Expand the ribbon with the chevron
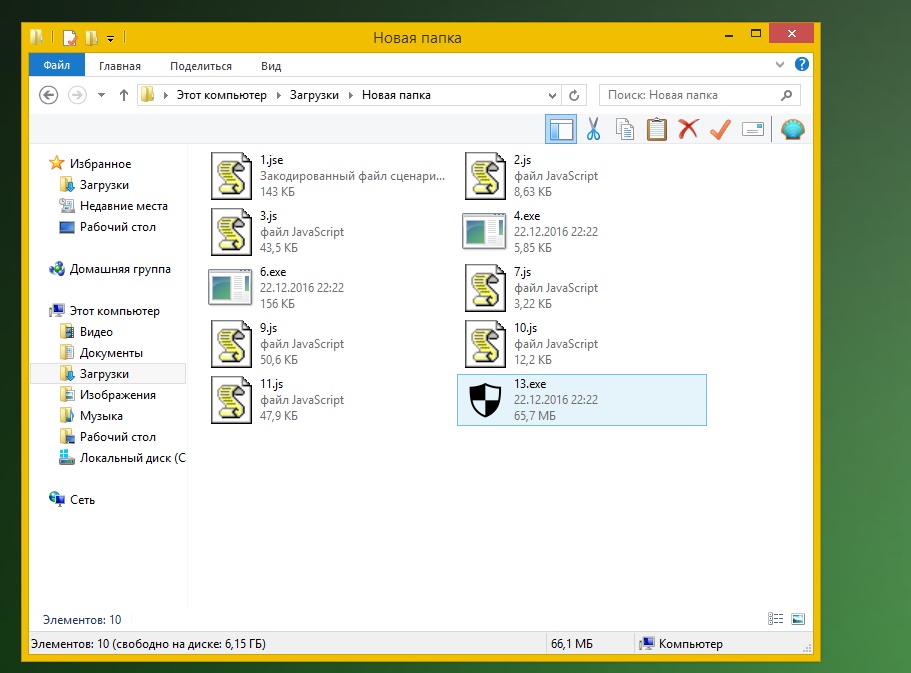The height and width of the screenshot is (673, 911). coord(782,65)
